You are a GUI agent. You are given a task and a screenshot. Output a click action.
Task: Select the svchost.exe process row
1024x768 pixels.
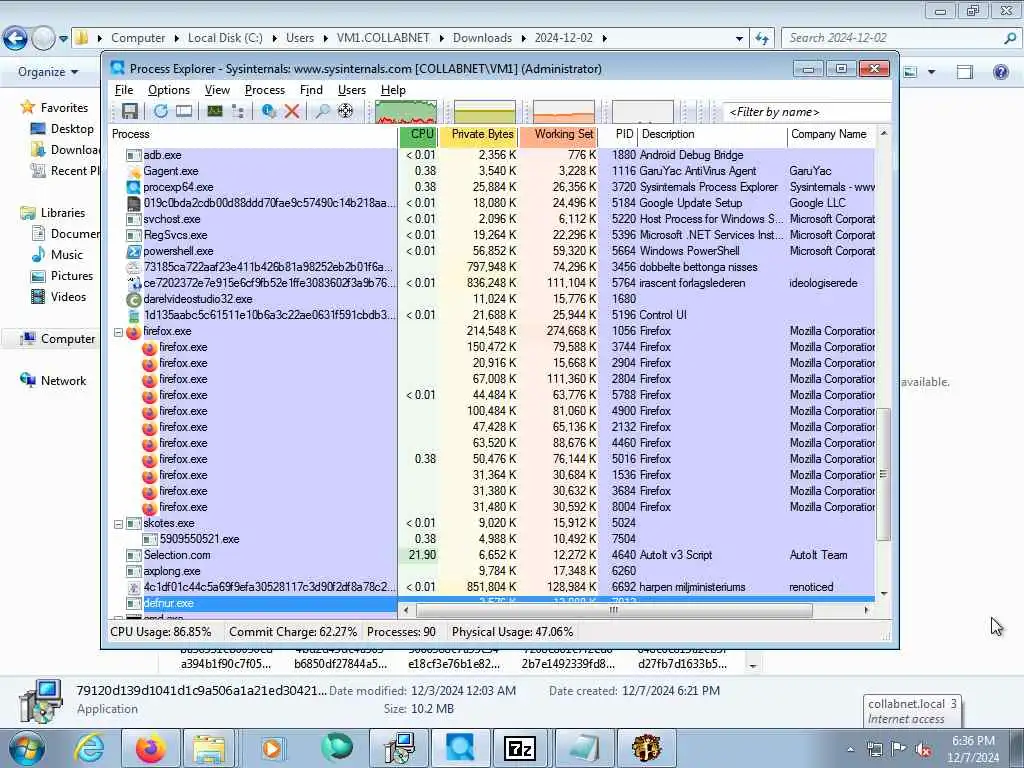492,219
